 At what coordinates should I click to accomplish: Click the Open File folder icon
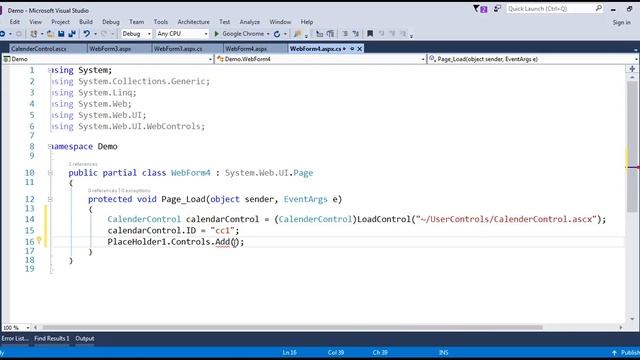[x=50, y=34]
